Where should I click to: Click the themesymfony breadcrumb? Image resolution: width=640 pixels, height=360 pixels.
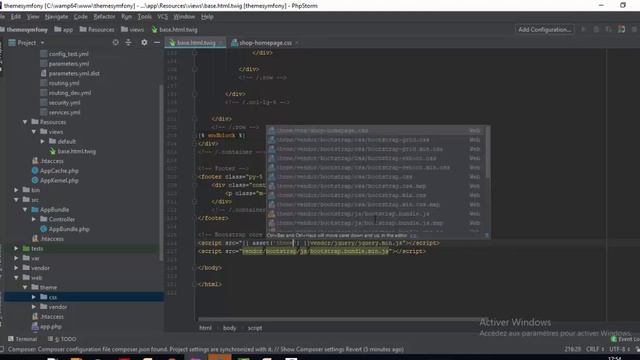[24, 29]
